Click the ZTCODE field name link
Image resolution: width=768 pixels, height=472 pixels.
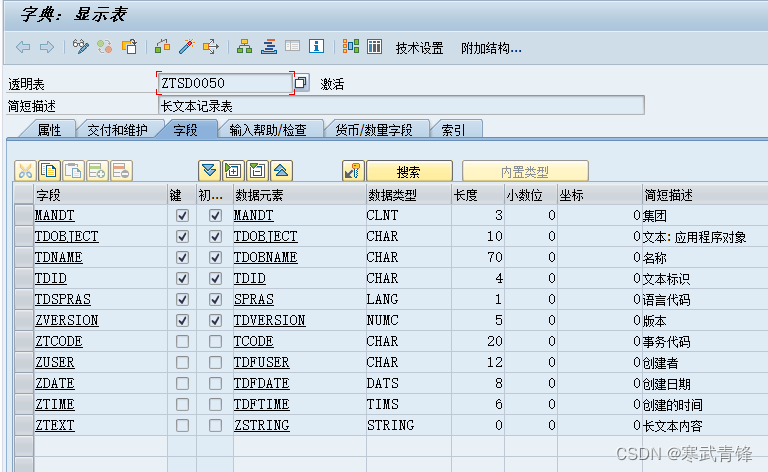[x=59, y=341]
